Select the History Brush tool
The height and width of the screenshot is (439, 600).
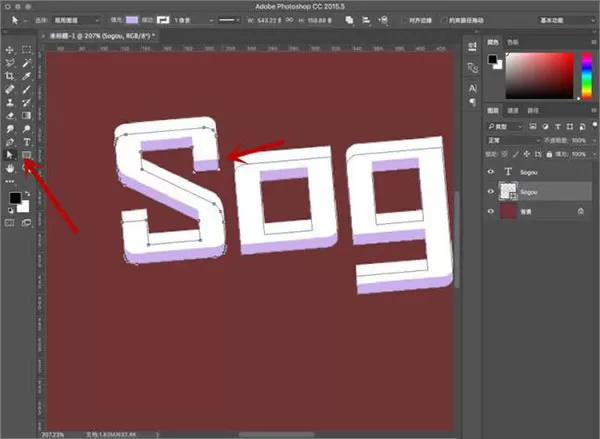coord(26,102)
